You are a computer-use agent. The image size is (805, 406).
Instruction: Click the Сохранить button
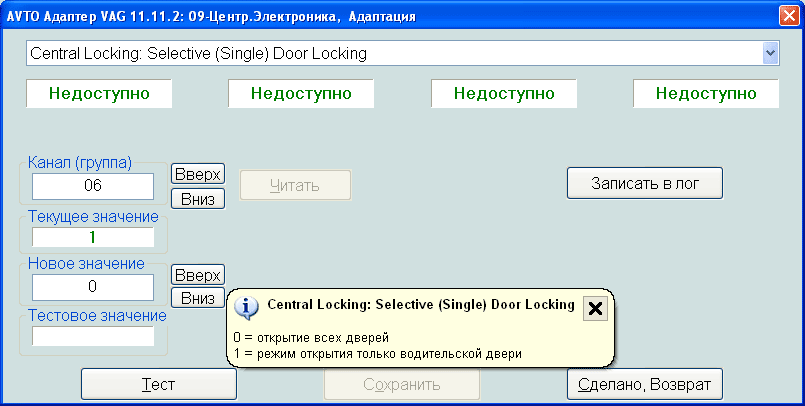[x=401, y=384]
